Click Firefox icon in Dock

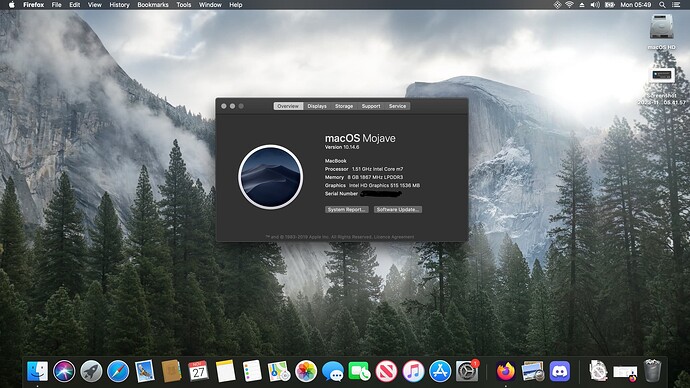coord(506,371)
